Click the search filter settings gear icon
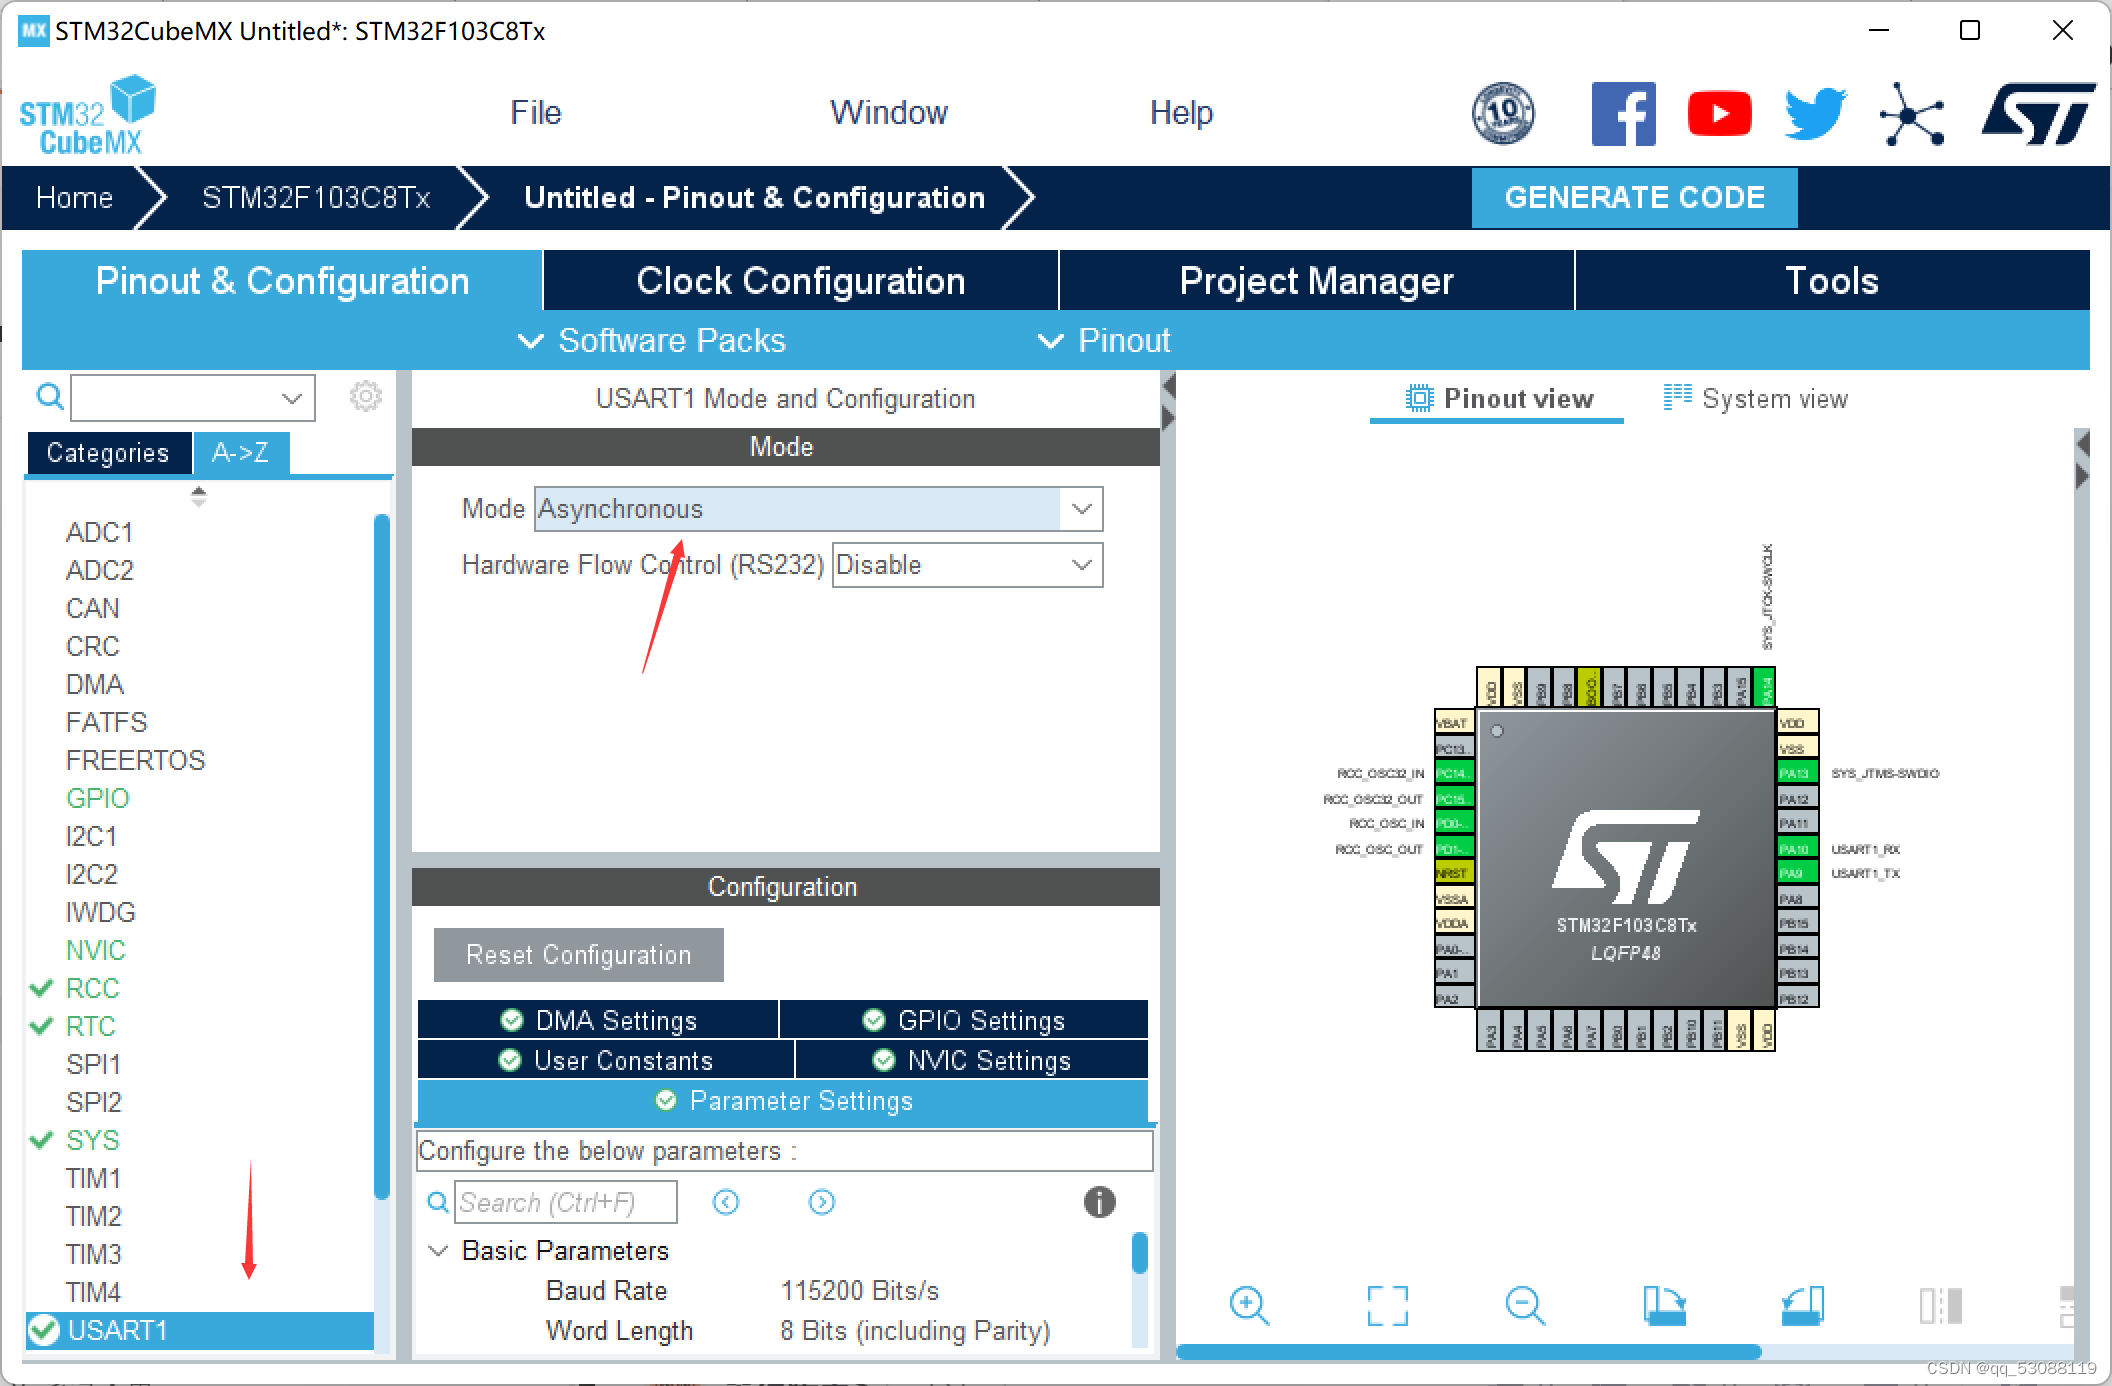This screenshot has width=2112, height=1386. click(366, 396)
